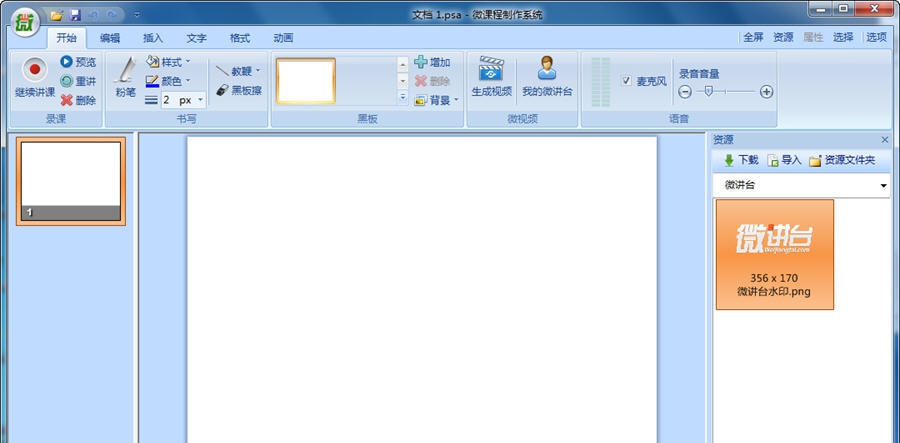Screen dimensions: 900x443
Task: Save document with the floppy disk icon
Action: (75, 15)
